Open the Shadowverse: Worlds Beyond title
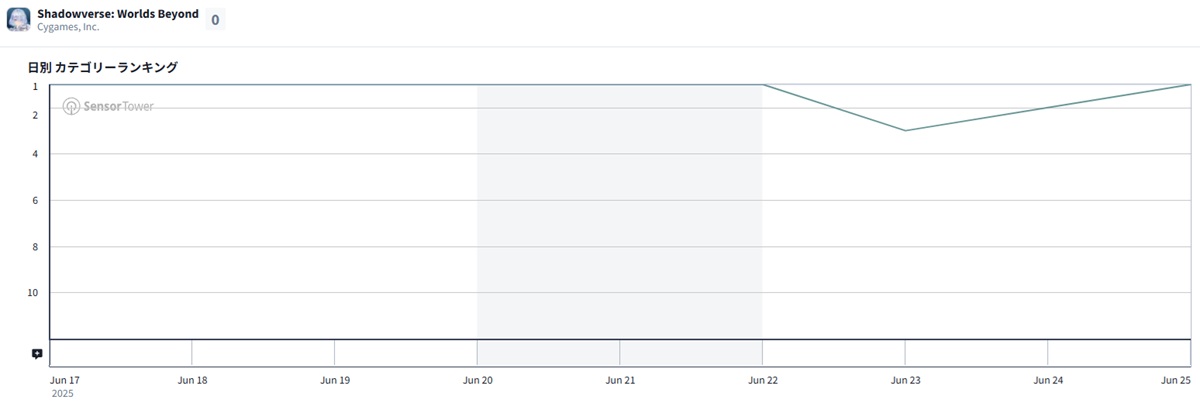The width and height of the screenshot is (1200, 403). pyautogui.click(x=118, y=14)
